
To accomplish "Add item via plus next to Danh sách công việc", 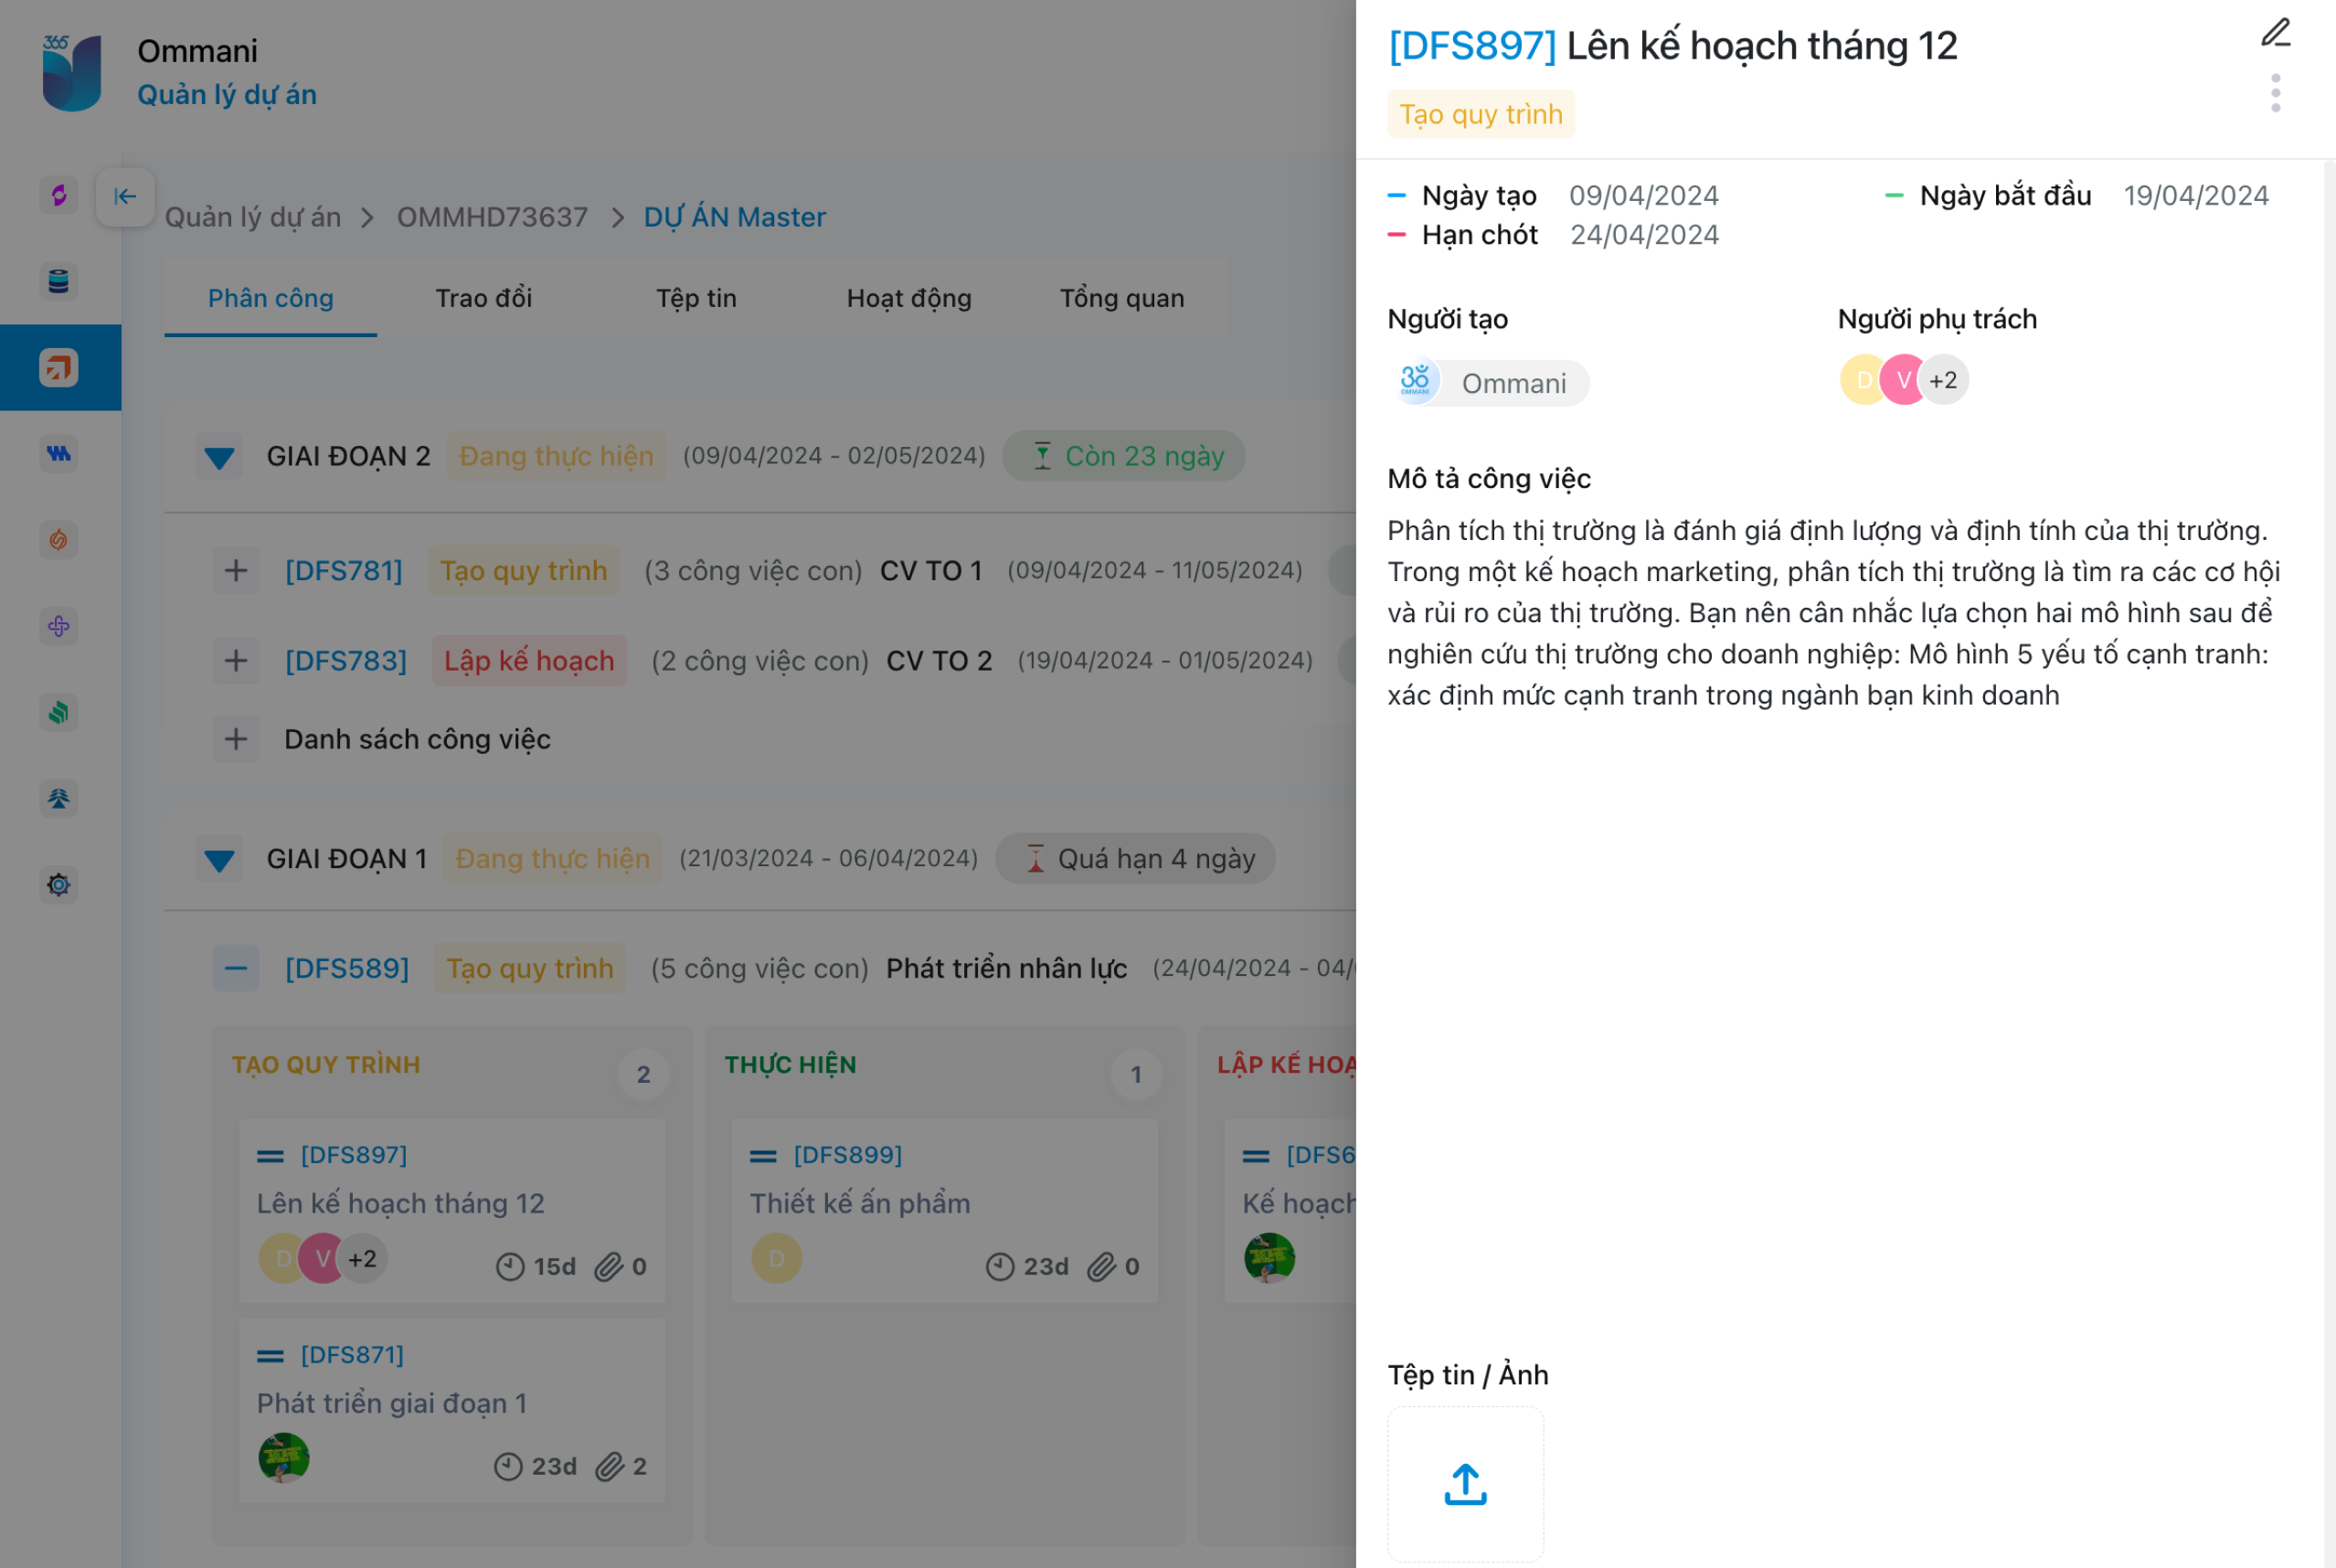I will (x=236, y=740).
